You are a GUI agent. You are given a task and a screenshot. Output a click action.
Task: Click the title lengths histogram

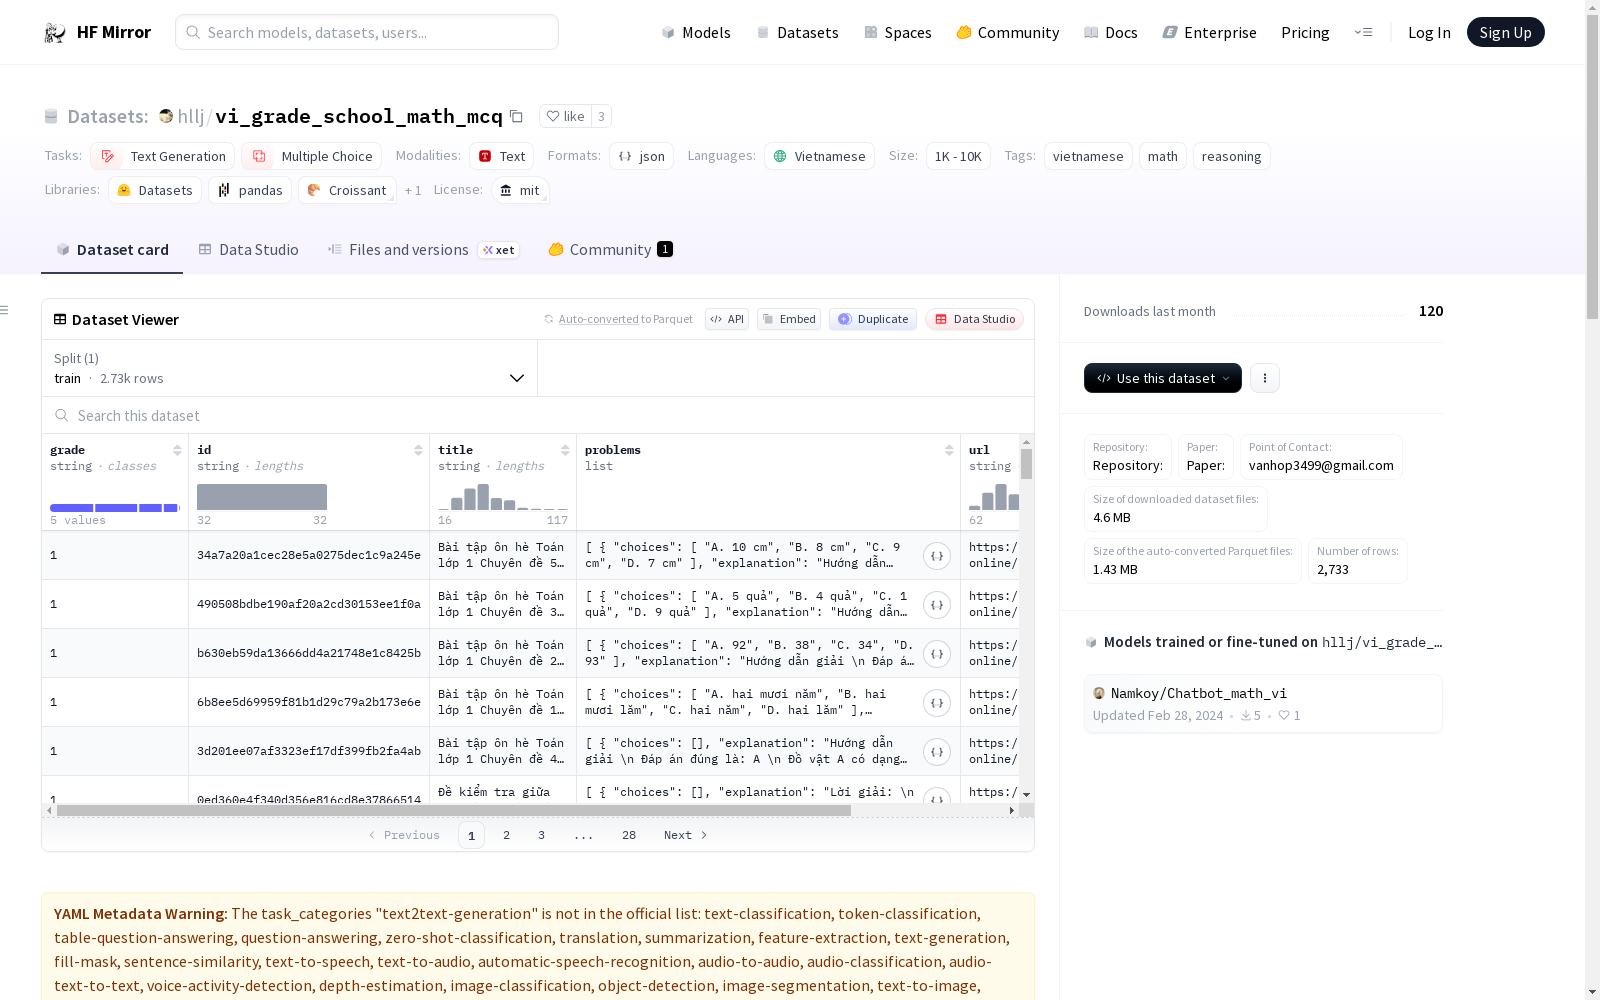point(503,497)
